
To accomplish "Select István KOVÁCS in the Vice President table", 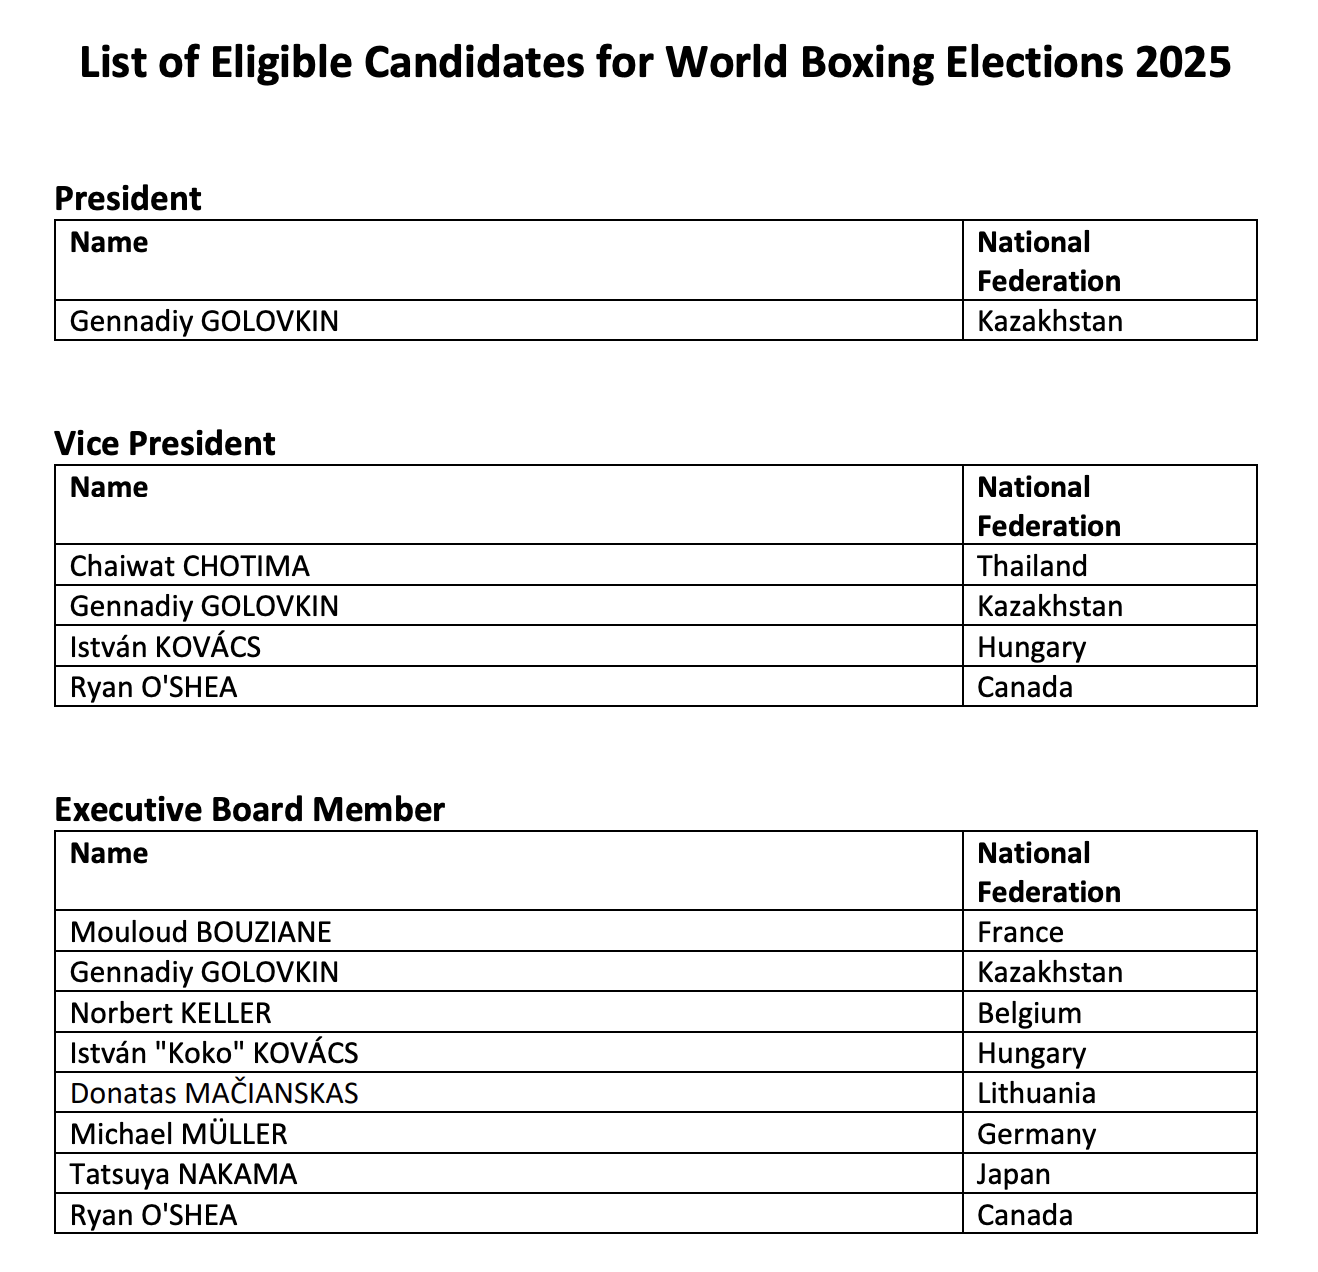I will (x=165, y=647).
